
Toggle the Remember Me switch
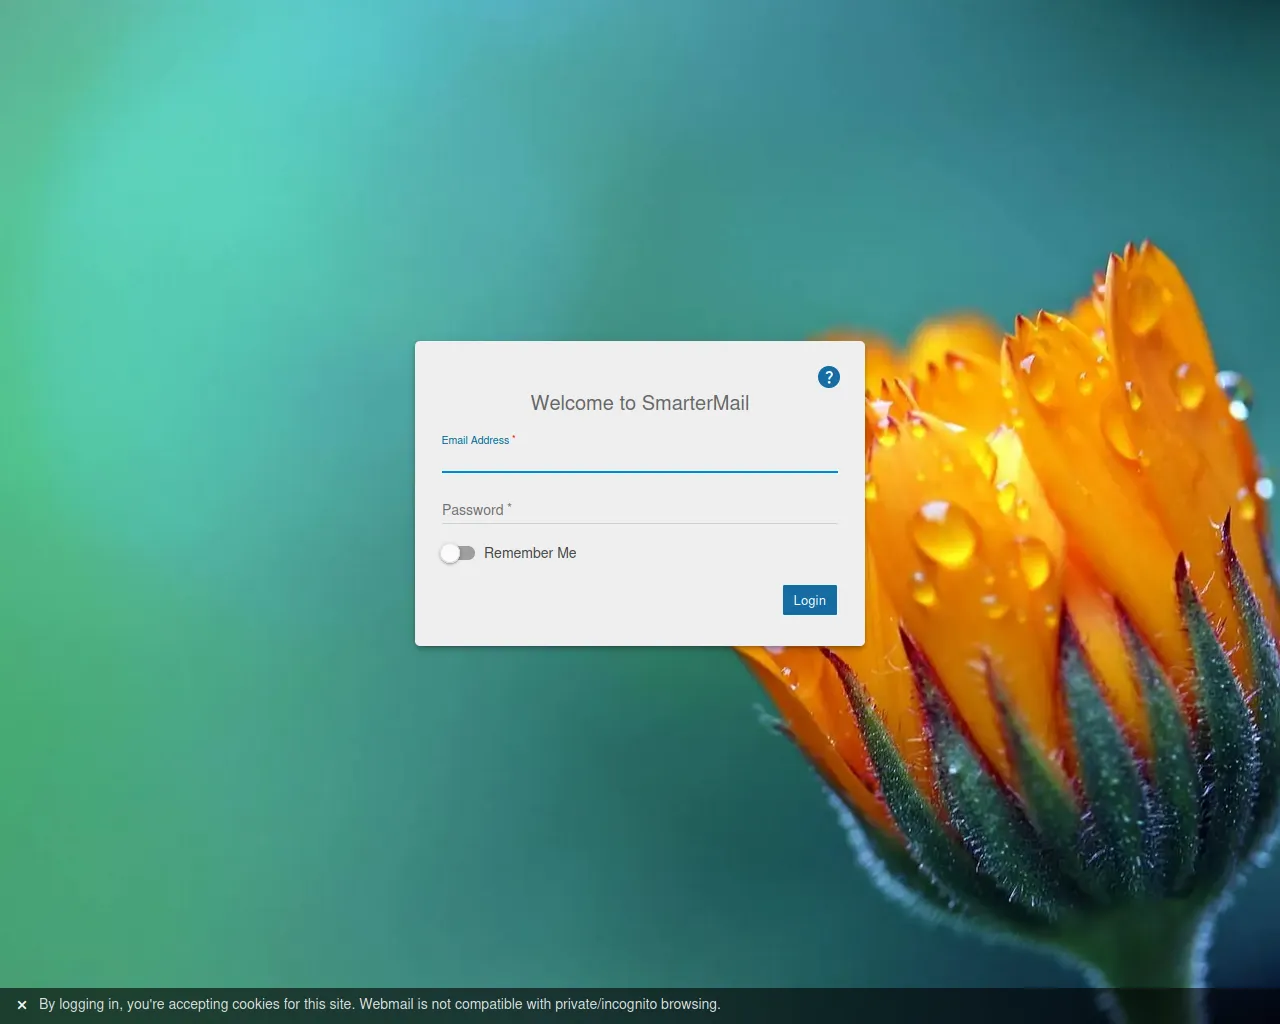(x=458, y=553)
